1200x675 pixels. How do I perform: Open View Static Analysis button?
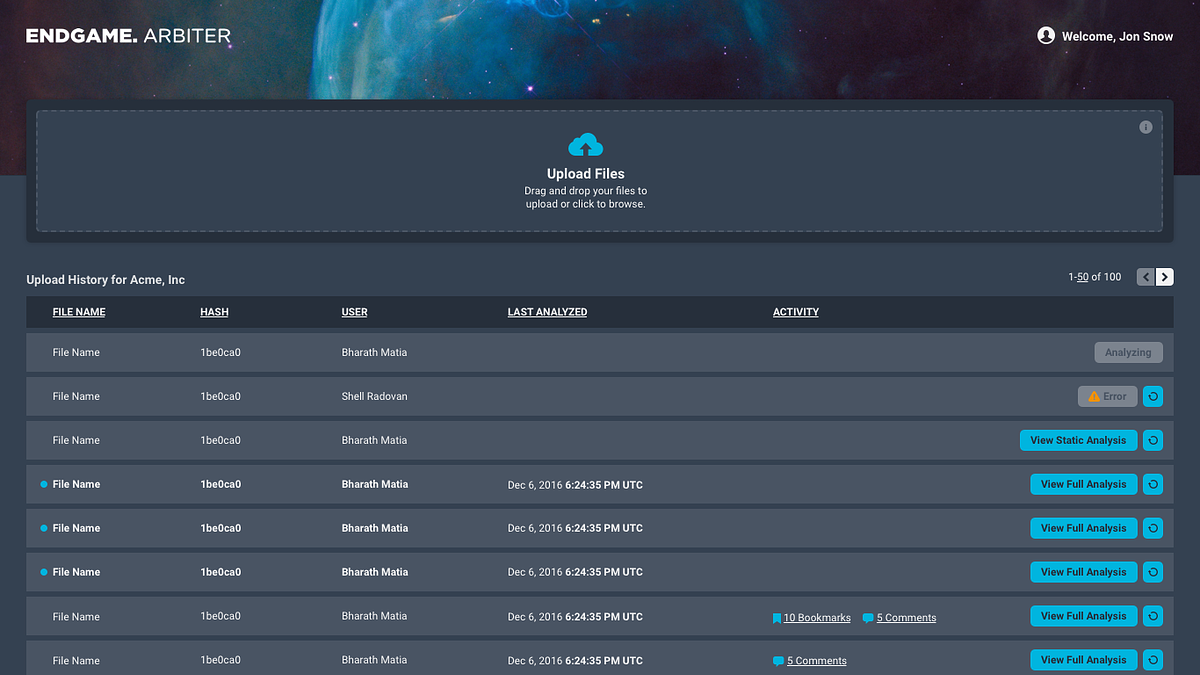tap(1078, 441)
